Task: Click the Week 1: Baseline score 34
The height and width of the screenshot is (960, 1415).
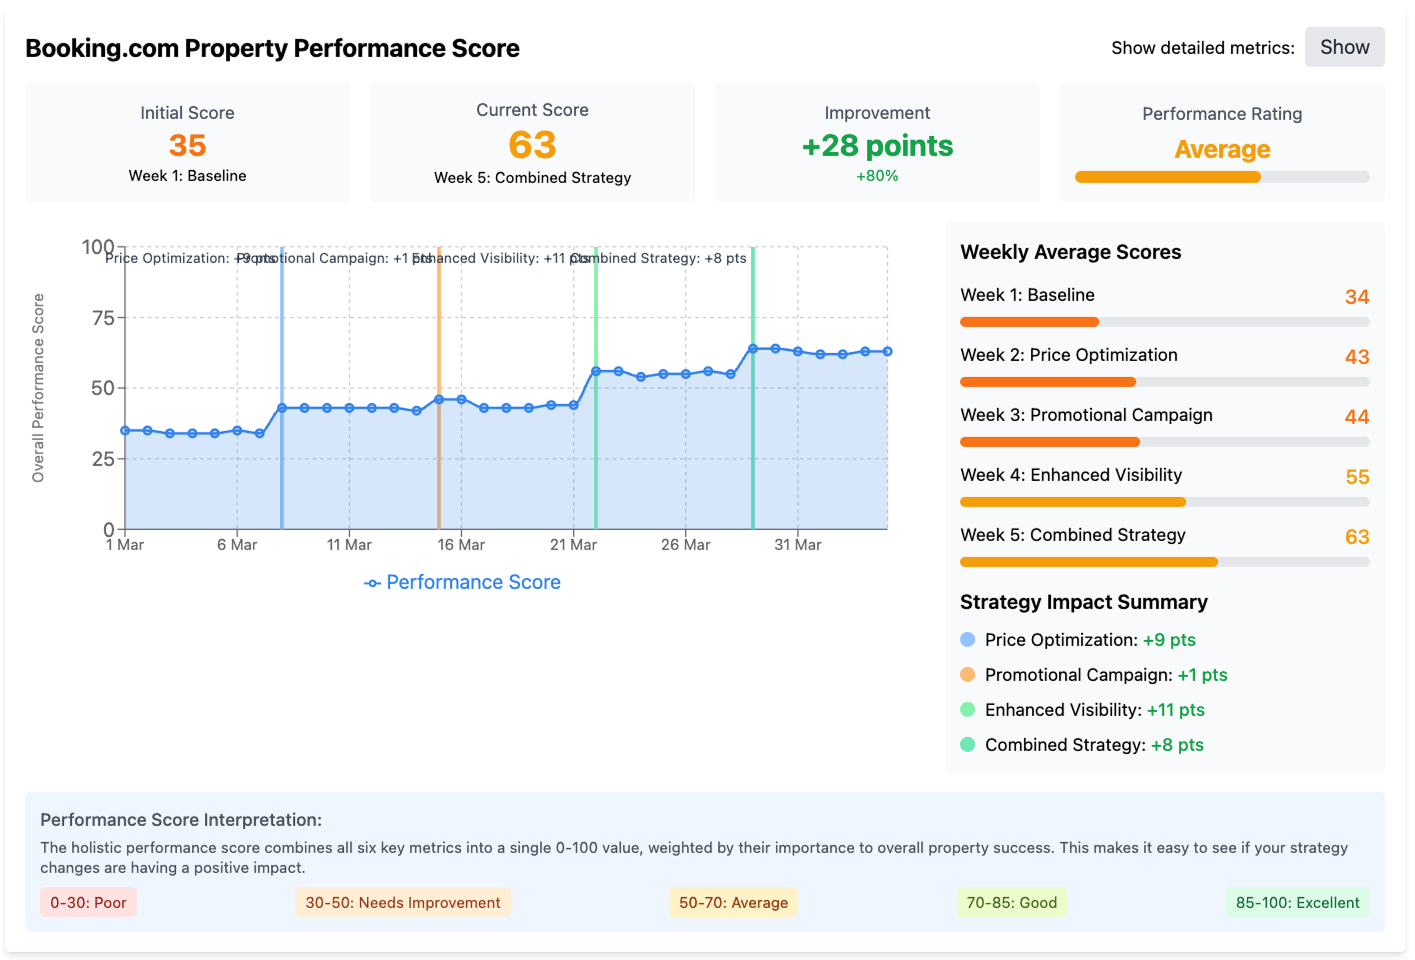Action: (1357, 297)
